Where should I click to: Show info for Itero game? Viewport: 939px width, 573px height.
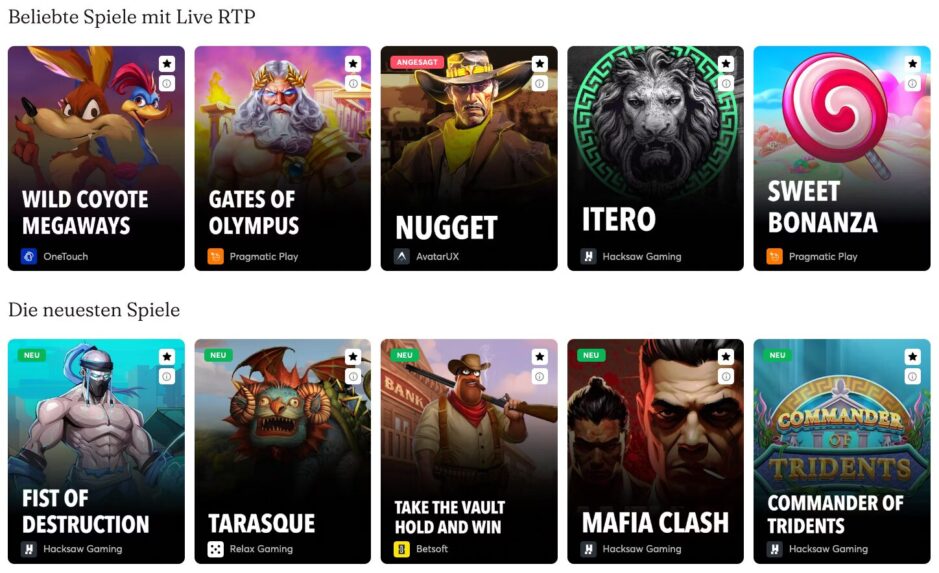point(726,83)
